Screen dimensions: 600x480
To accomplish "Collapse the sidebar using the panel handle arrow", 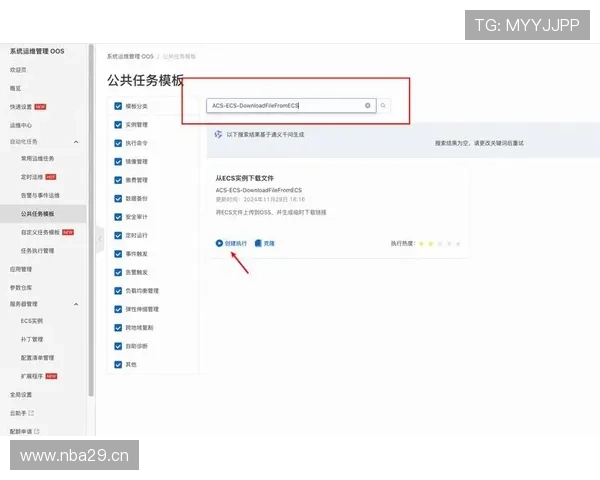I will (100, 239).
